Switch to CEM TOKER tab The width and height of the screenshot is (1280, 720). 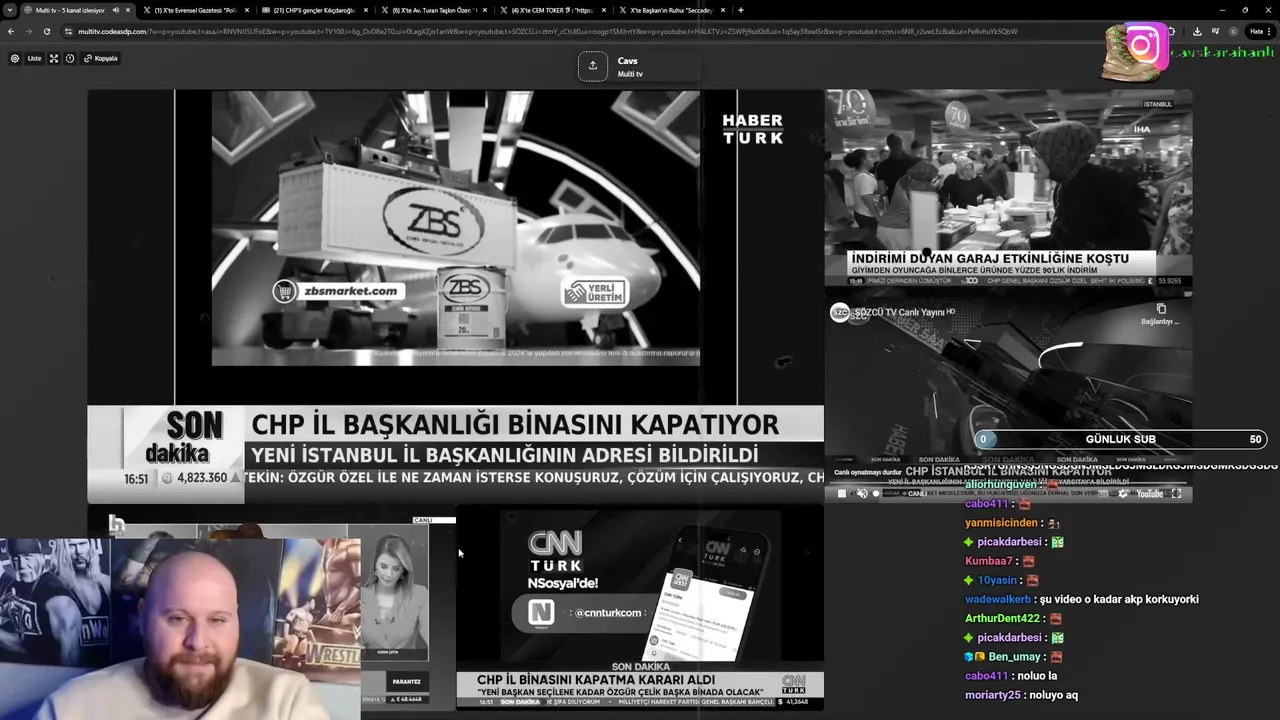552,10
